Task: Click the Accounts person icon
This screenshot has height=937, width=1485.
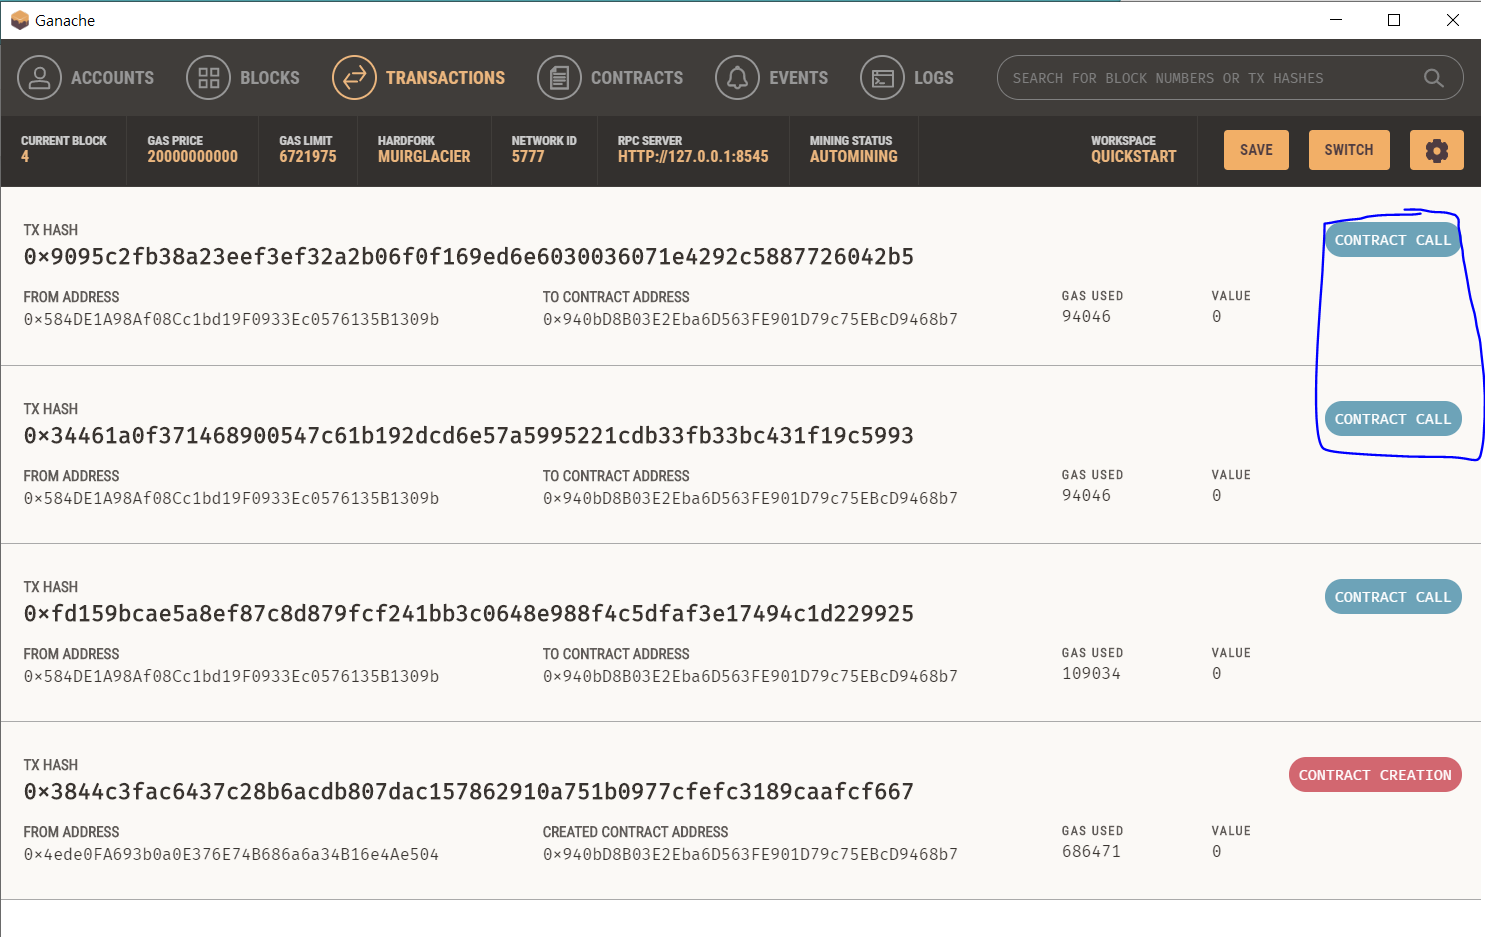Action: [x=39, y=78]
